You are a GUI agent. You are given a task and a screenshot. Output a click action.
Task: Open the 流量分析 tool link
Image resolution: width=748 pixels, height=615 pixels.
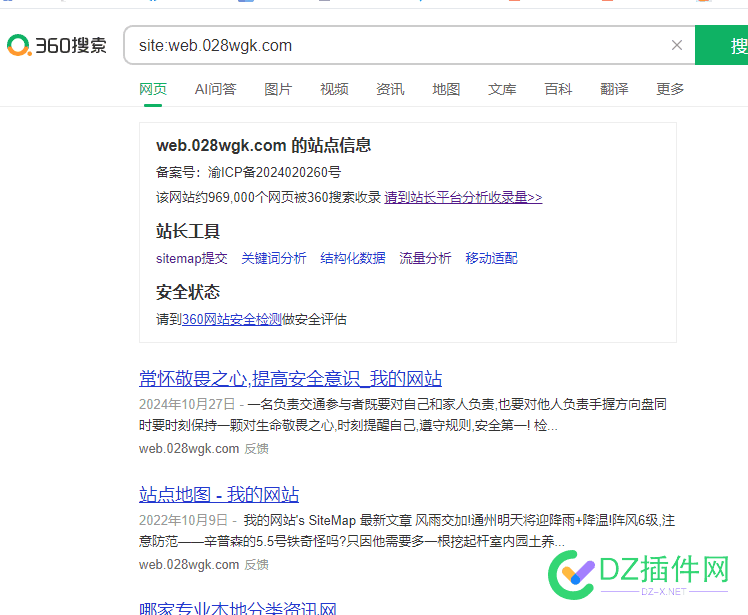tap(426, 258)
